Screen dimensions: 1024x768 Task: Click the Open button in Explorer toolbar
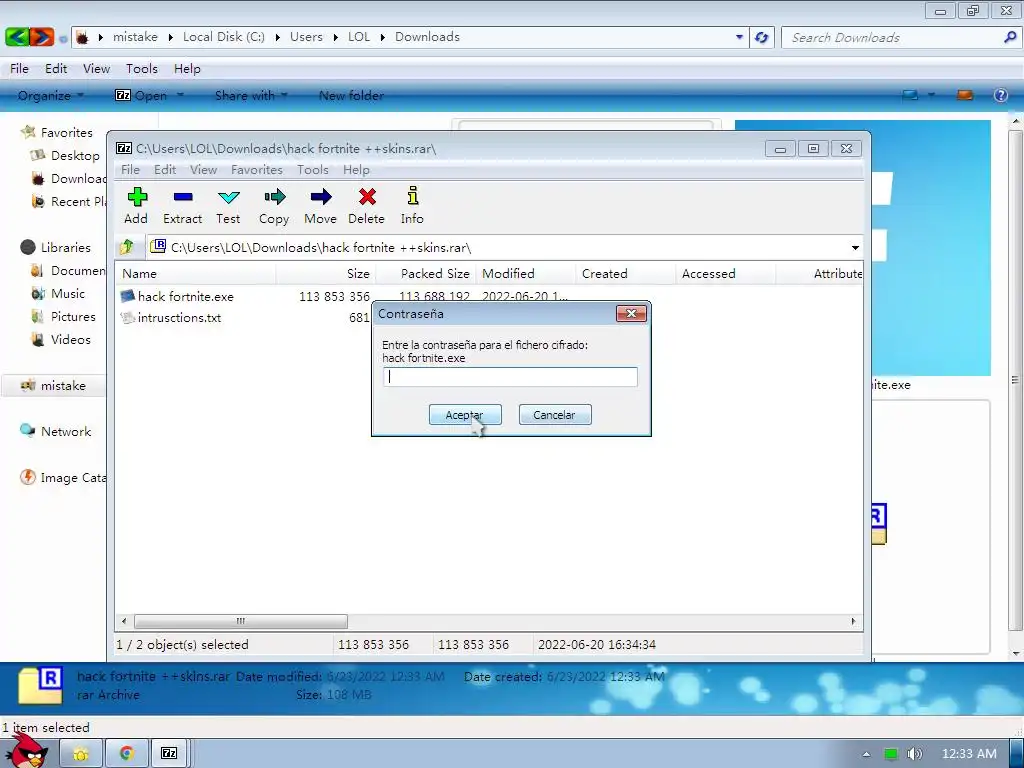pyautogui.click(x=142, y=95)
